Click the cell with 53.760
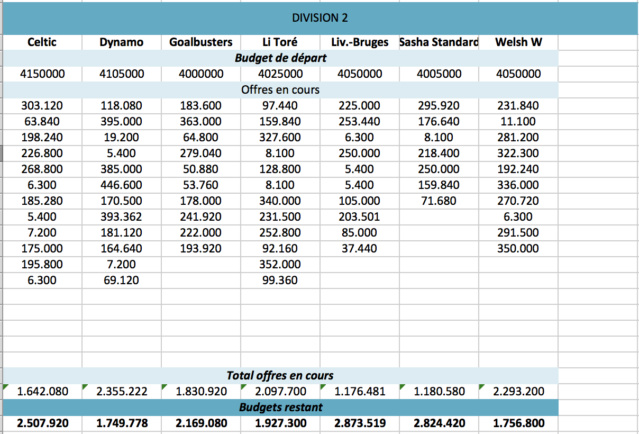The width and height of the screenshot is (639, 434). click(201, 185)
